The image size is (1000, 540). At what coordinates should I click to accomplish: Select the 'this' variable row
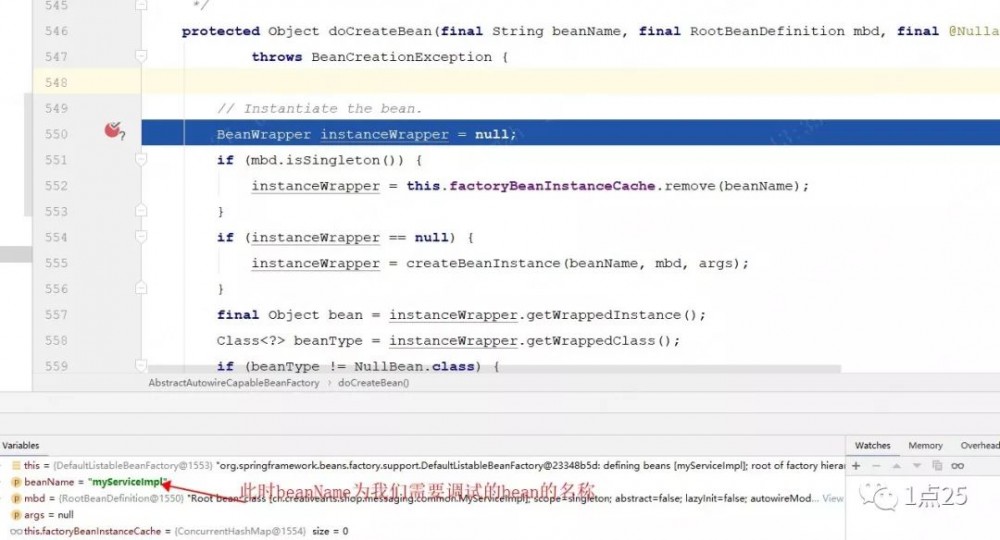(x=423, y=466)
